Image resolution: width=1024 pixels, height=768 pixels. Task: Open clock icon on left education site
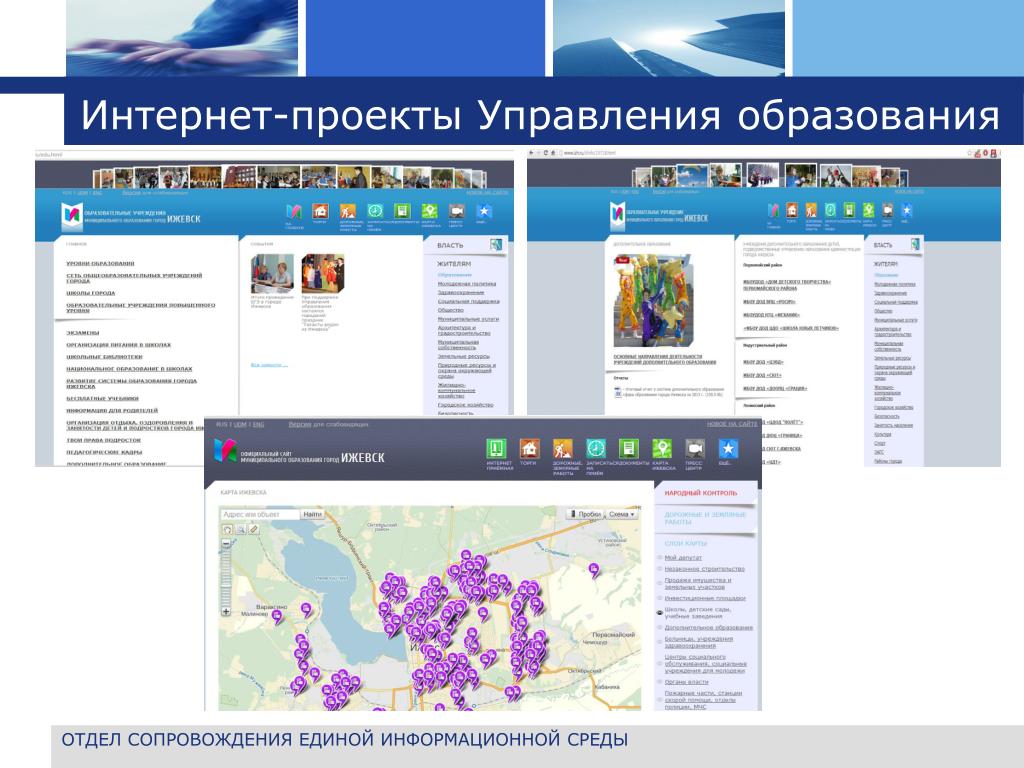tap(375, 211)
